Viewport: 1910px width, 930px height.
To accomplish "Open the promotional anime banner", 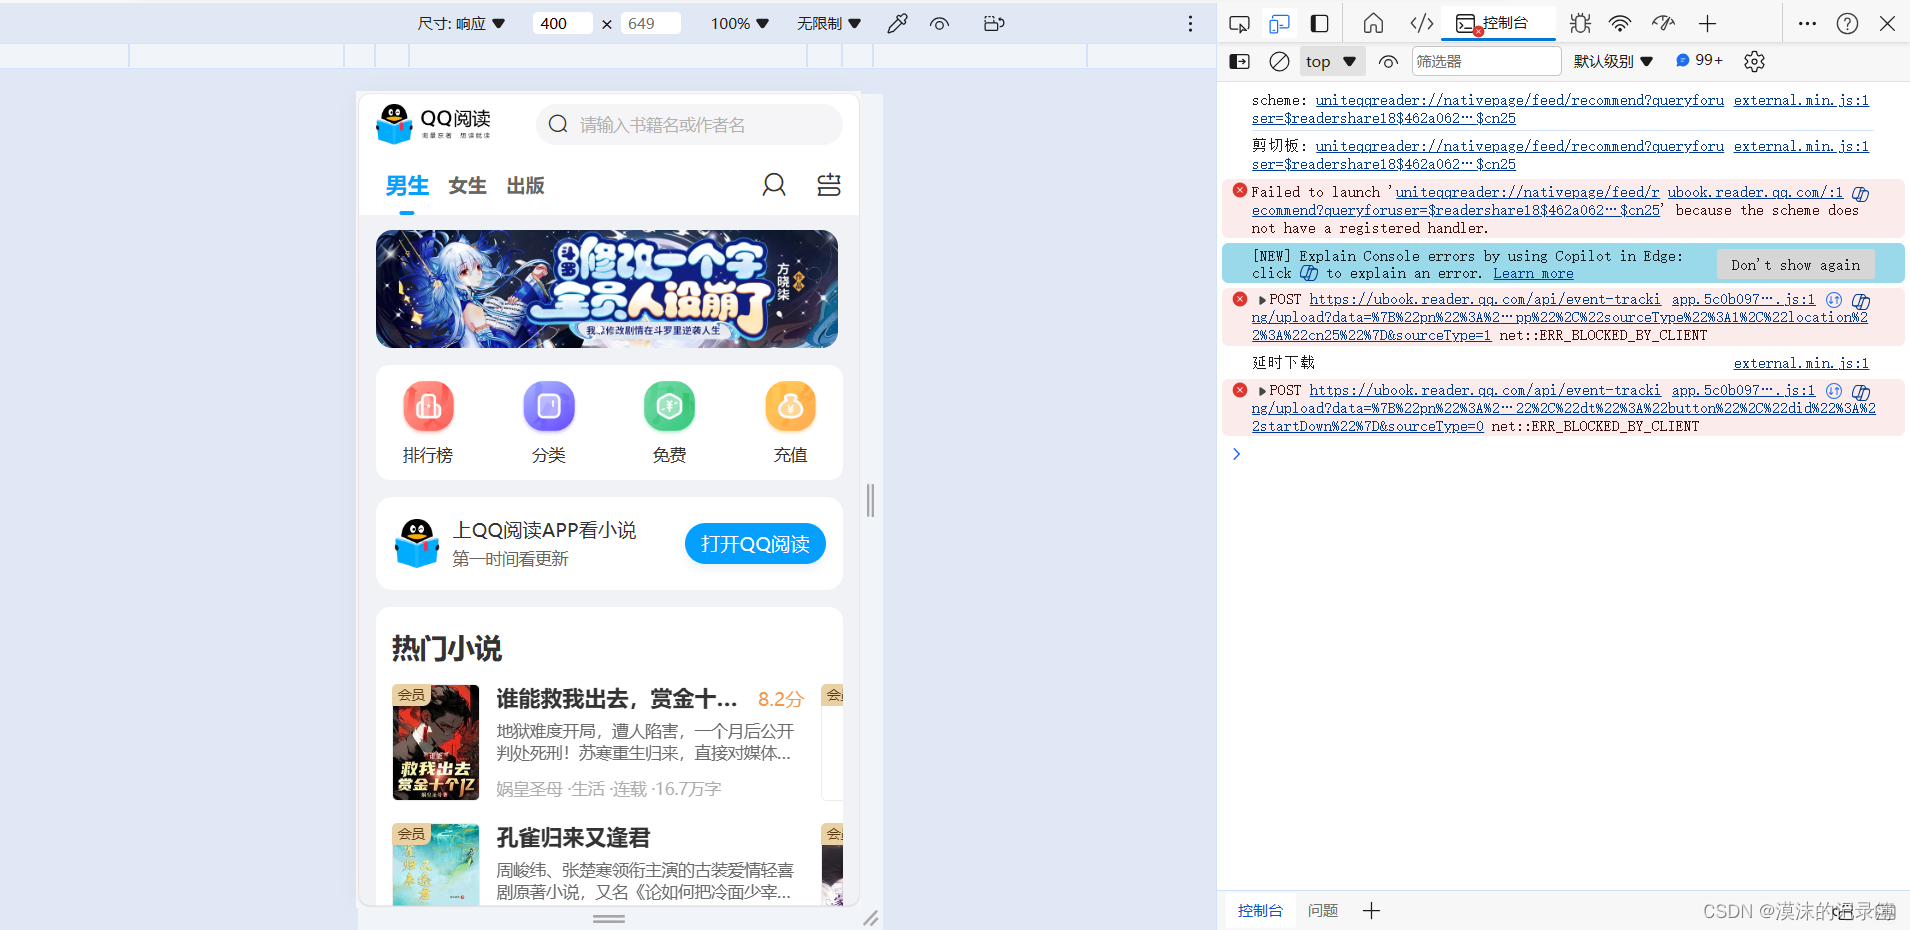I will (607, 289).
